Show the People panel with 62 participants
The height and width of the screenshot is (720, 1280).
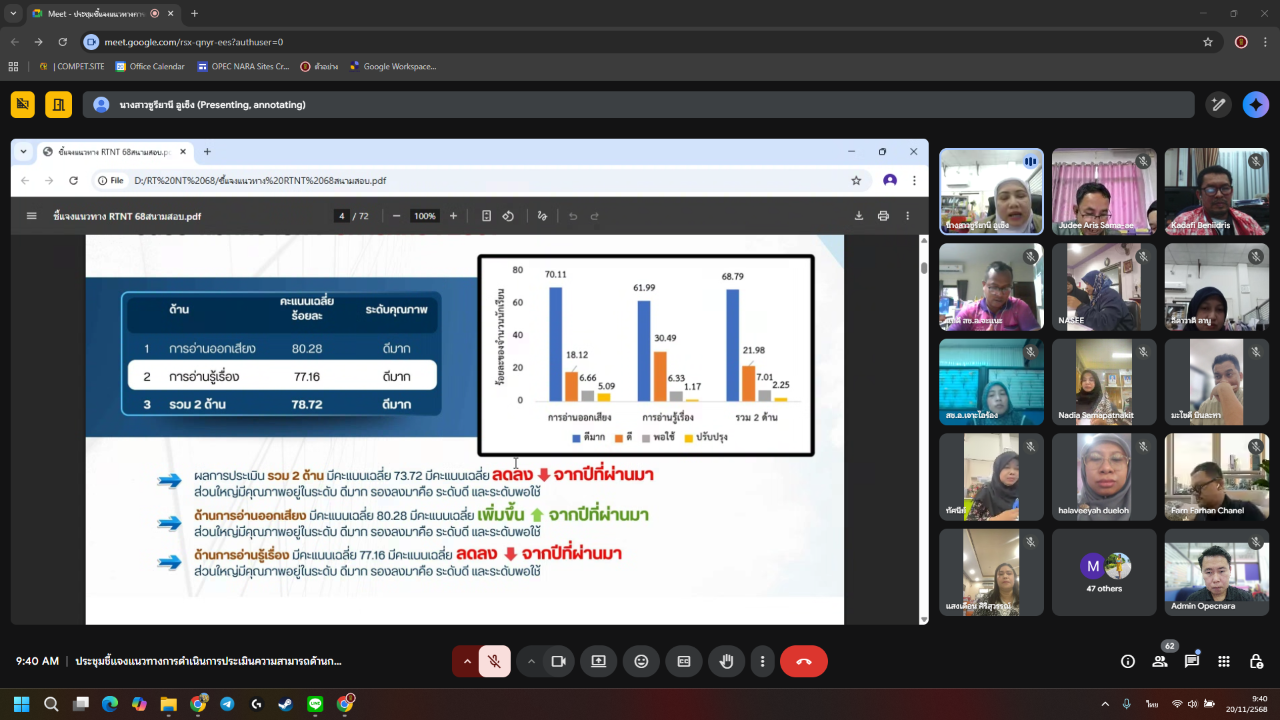pyautogui.click(x=1160, y=661)
